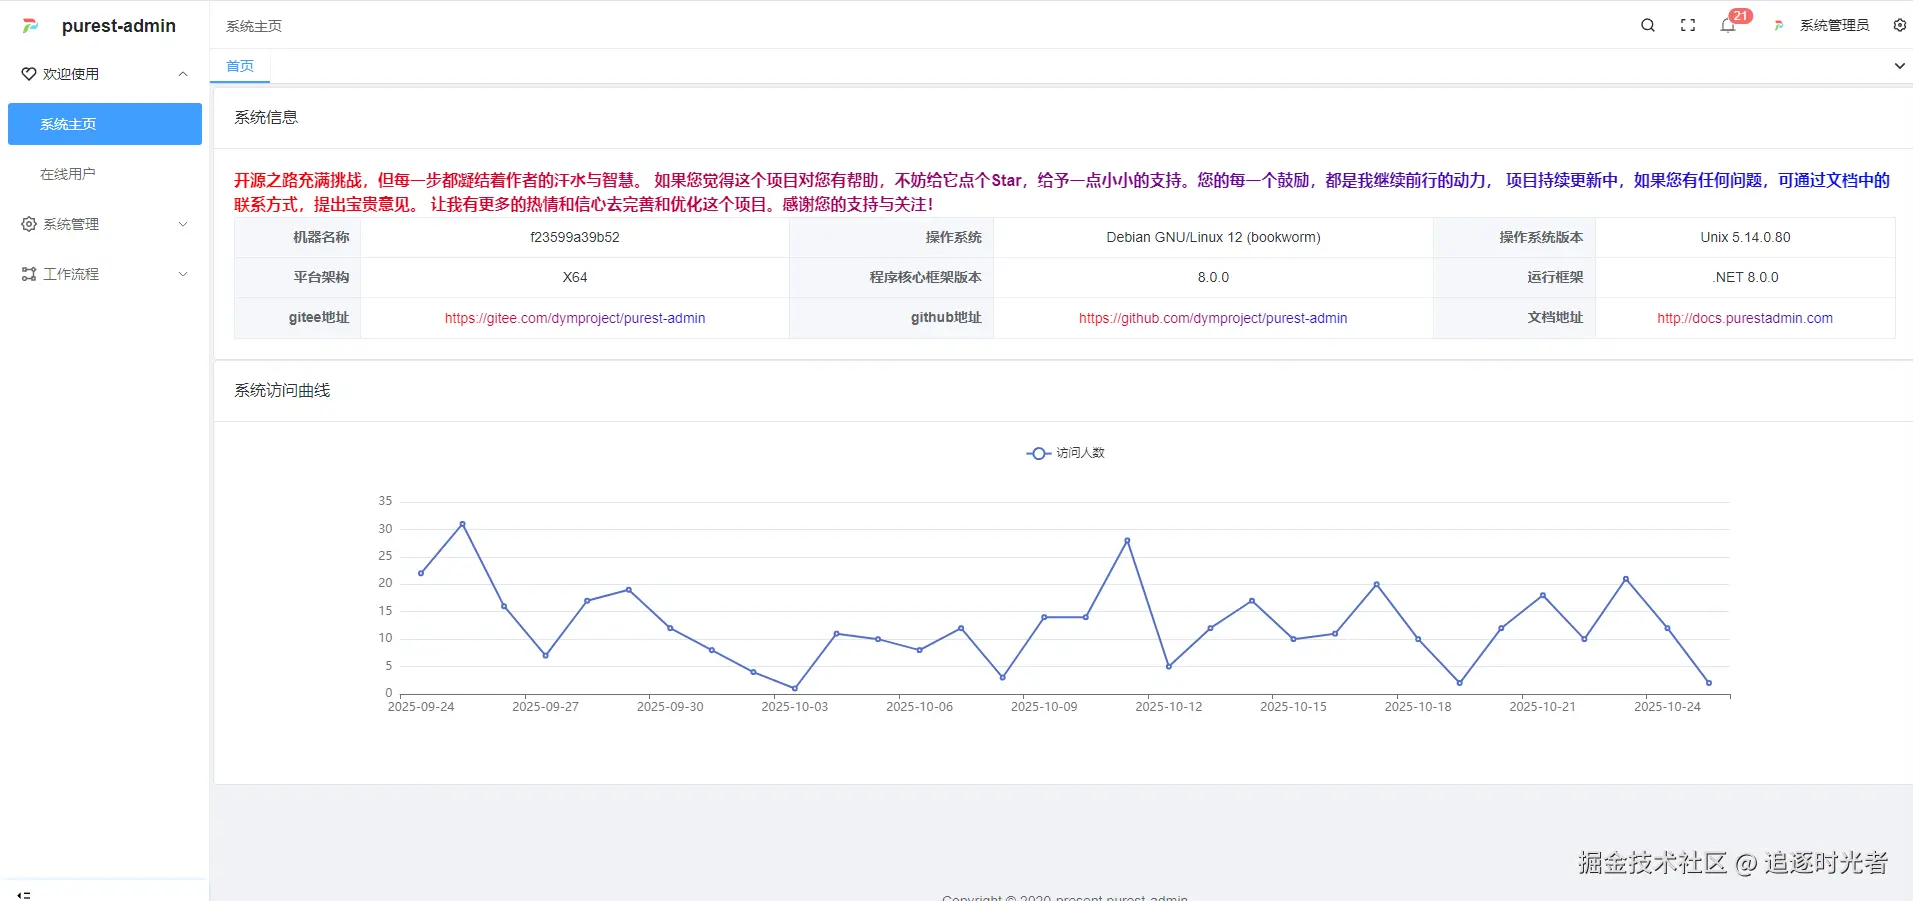Click the purest-admin logo icon
The width and height of the screenshot is (1913, 901).
[30, 26]
